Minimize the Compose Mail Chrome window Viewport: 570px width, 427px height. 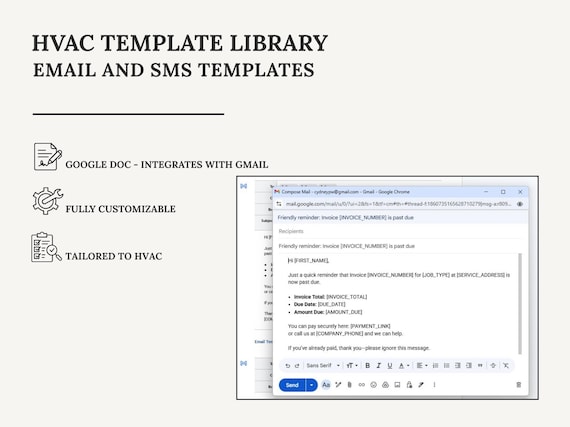[x=486, y=192]
